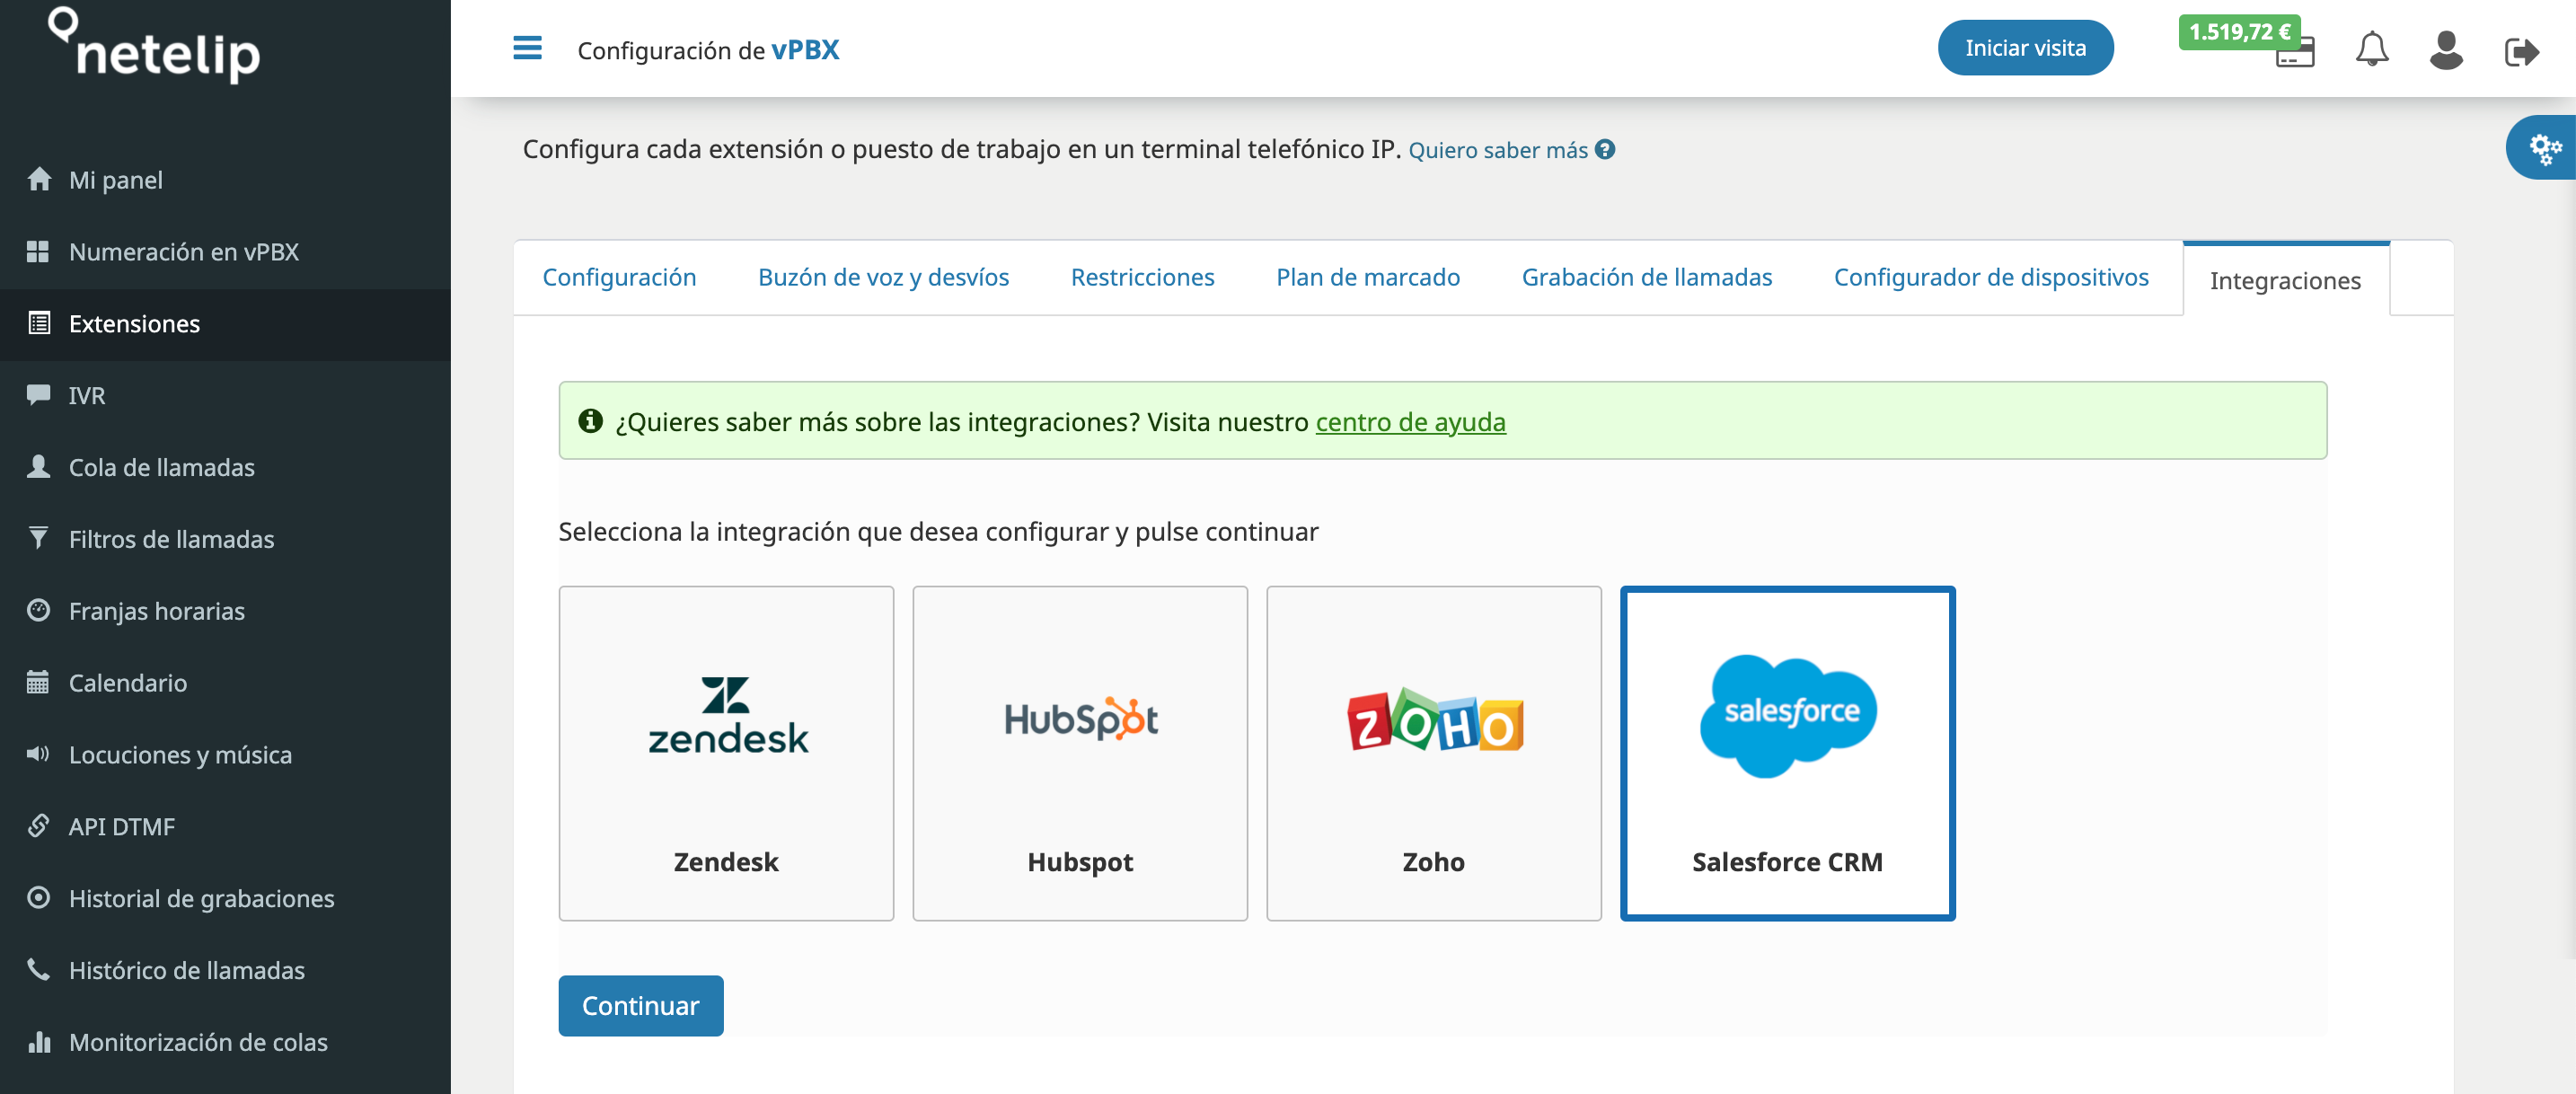The height and width of the screenshot is (1094, 2576).
Task: Click the info icon in green banner
Action: [x=590, y=421]
